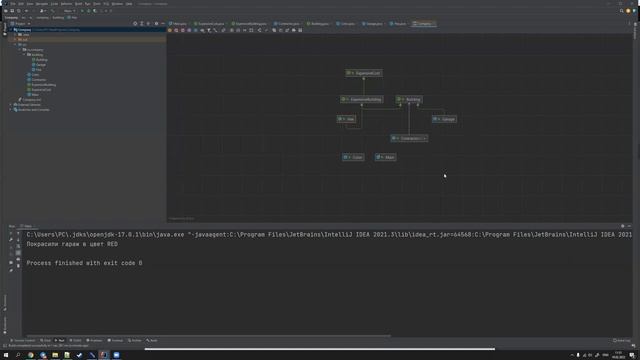
Task: Click Clear All trash icon in console
Action: 18,266
